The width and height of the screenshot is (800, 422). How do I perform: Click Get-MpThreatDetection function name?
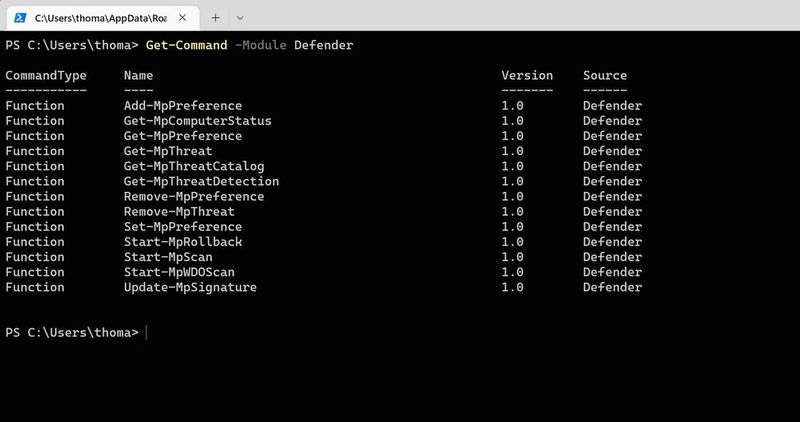pyautogui.click(x=201, y=181)
